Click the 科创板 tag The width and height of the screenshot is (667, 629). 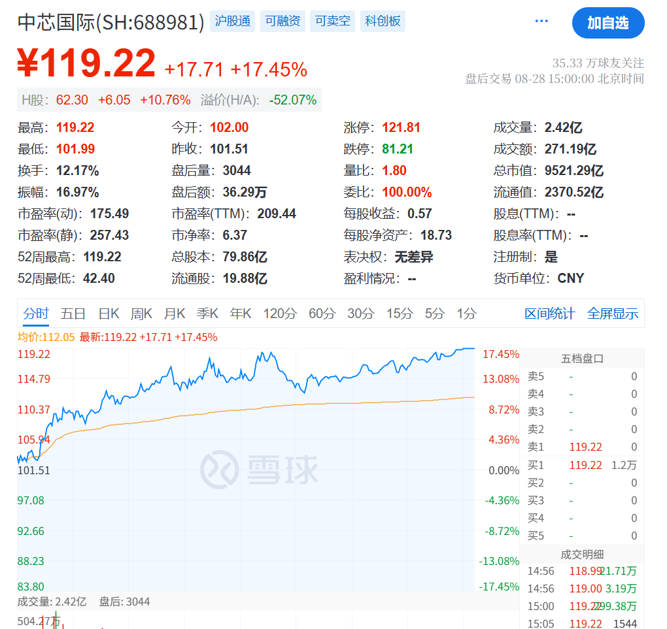coord(382,21)
